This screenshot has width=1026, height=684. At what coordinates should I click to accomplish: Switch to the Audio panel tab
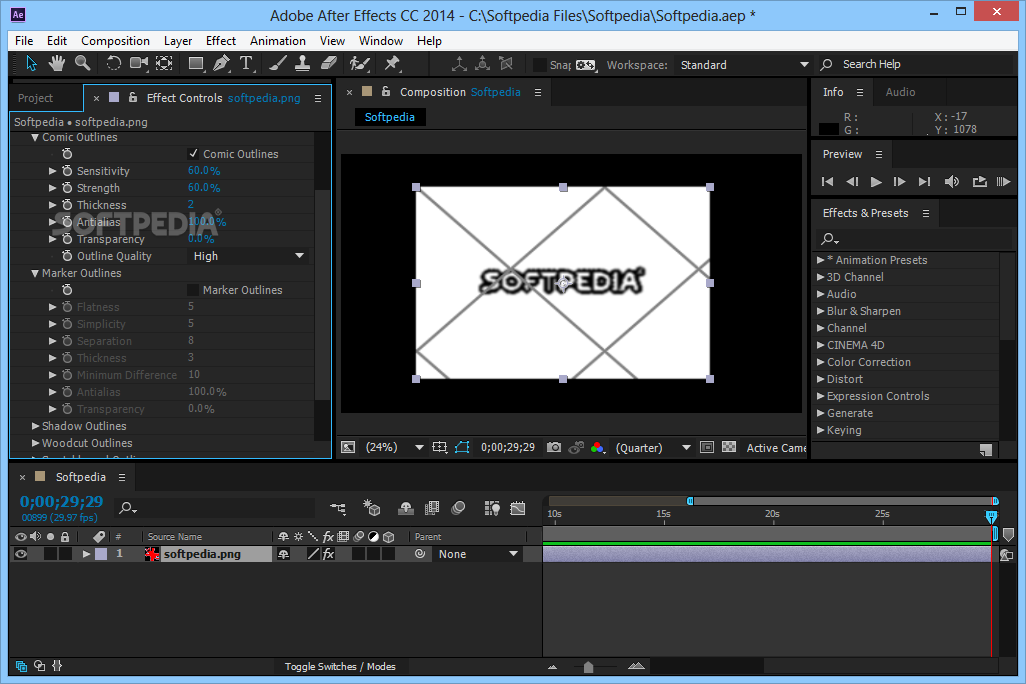pos(900,92)
